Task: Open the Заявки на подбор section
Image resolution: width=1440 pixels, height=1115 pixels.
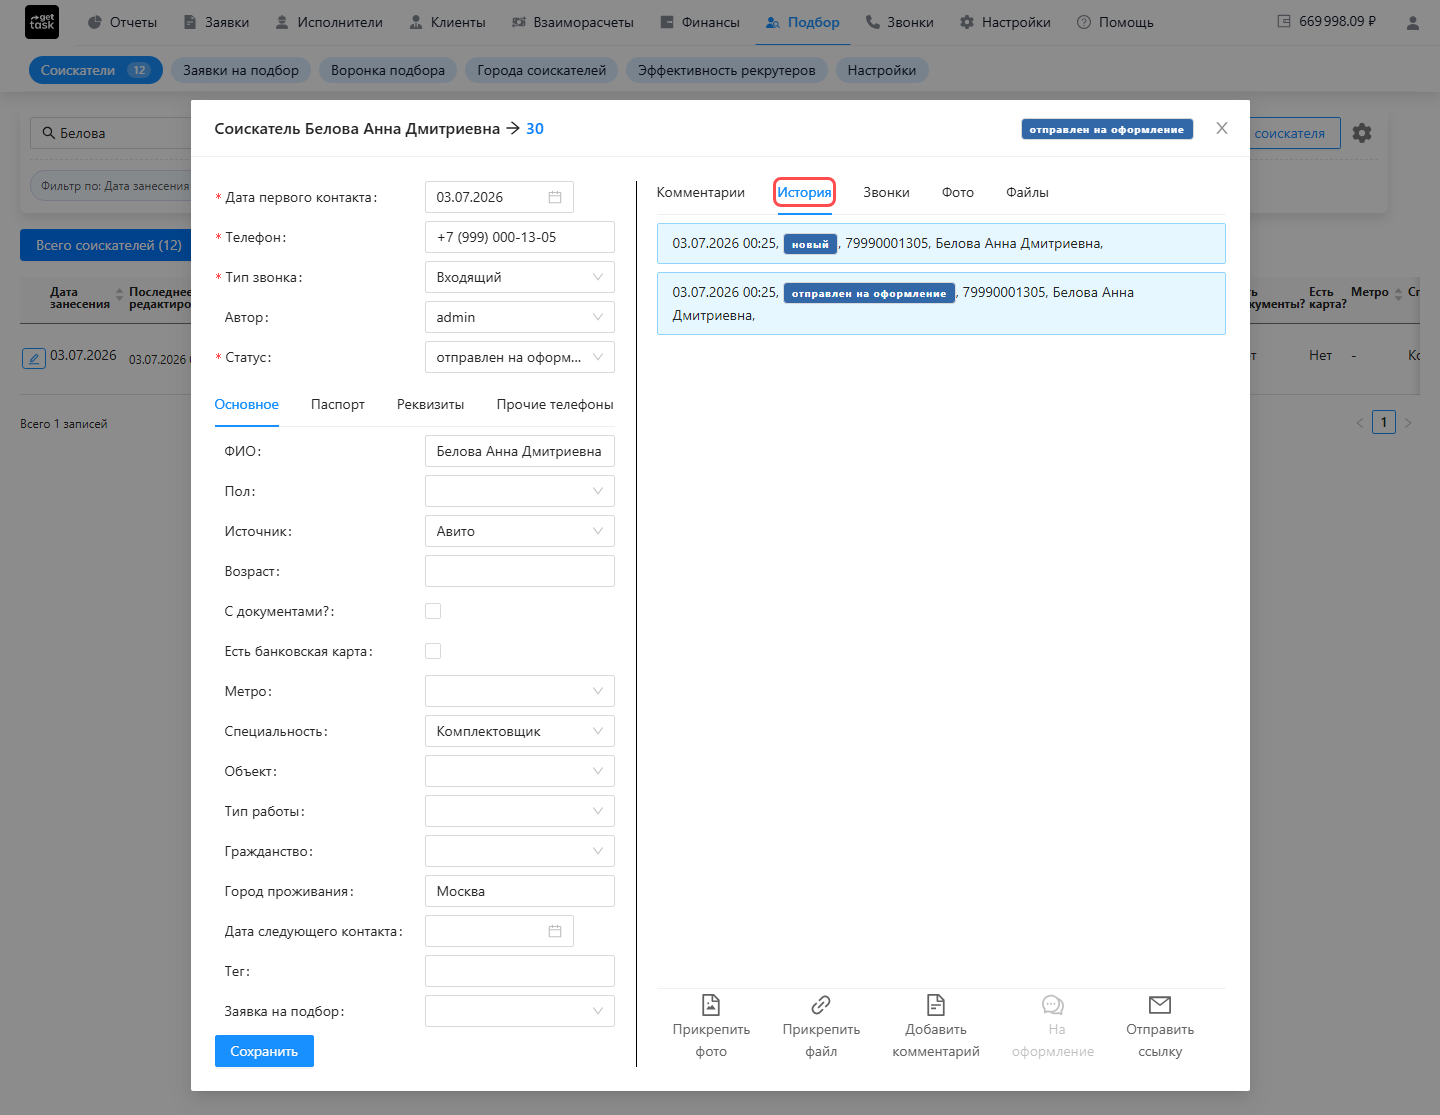Action: [x=241, y=70]
